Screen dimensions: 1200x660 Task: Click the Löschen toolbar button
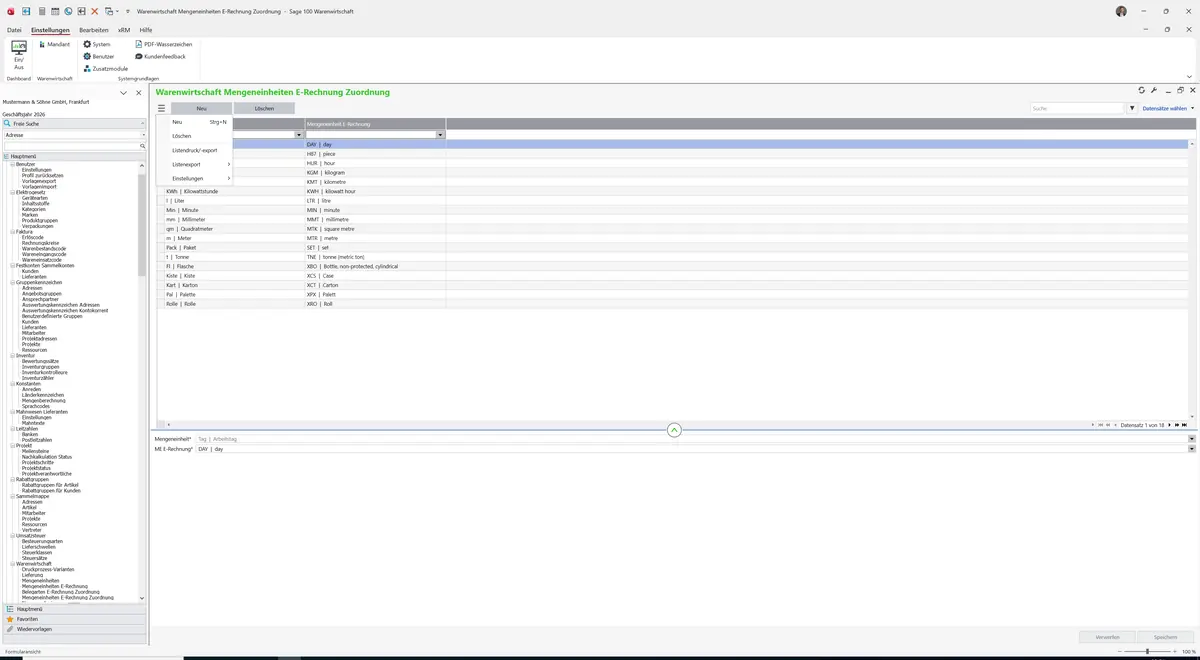pyautogui.click(x=264, y=108)
